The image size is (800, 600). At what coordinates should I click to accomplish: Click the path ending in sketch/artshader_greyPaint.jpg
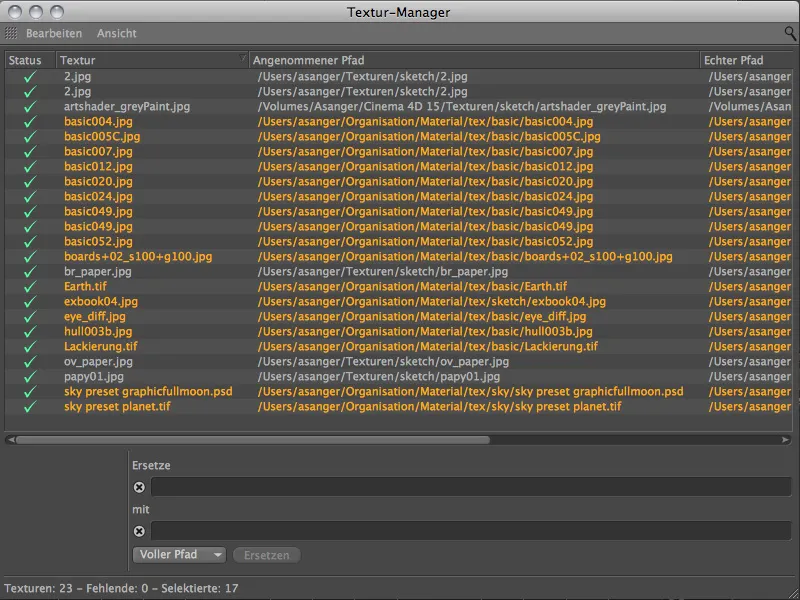pos(462,107)
